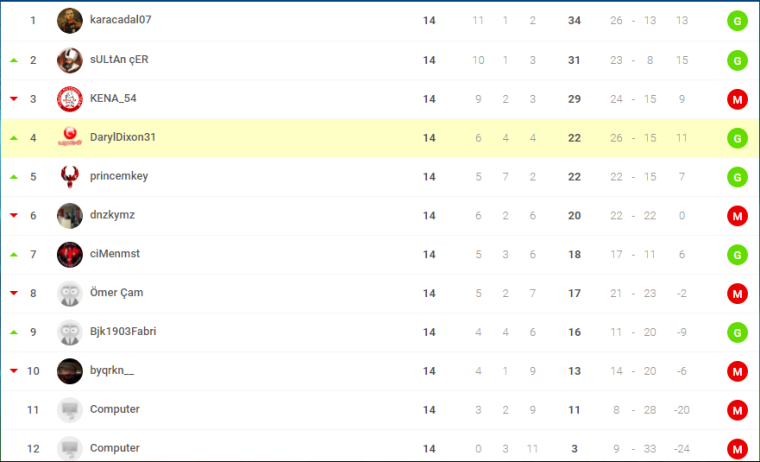The image size is (760, 462).
Task: Click the green G badge for karacadal07
Action: 737,21
